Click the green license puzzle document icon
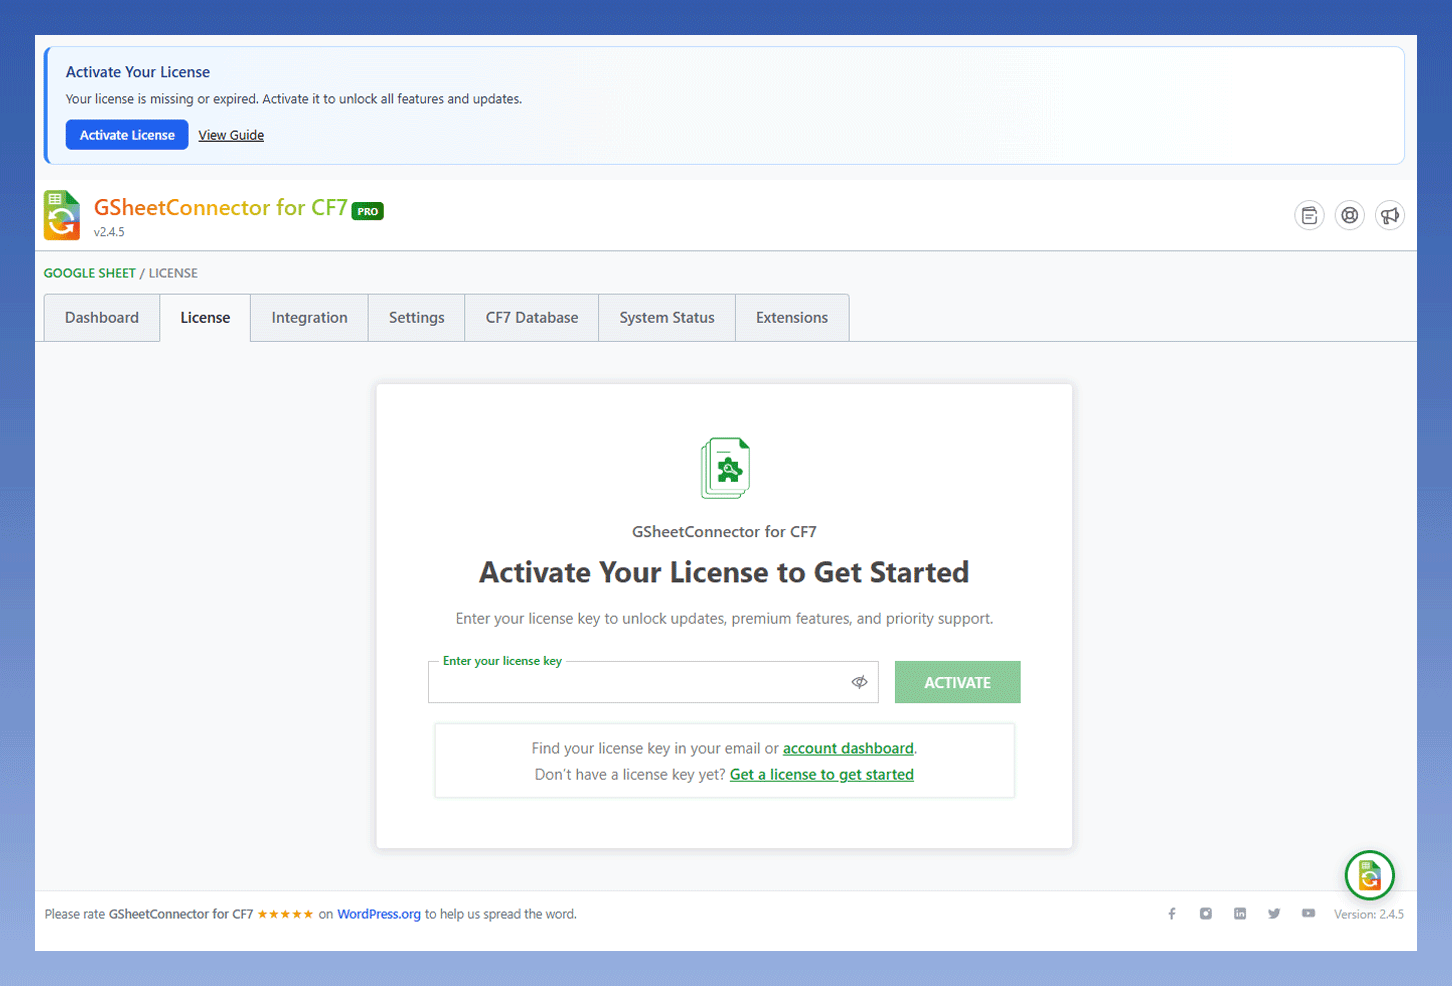1452x986 pixels. click(x=725, y=468)
